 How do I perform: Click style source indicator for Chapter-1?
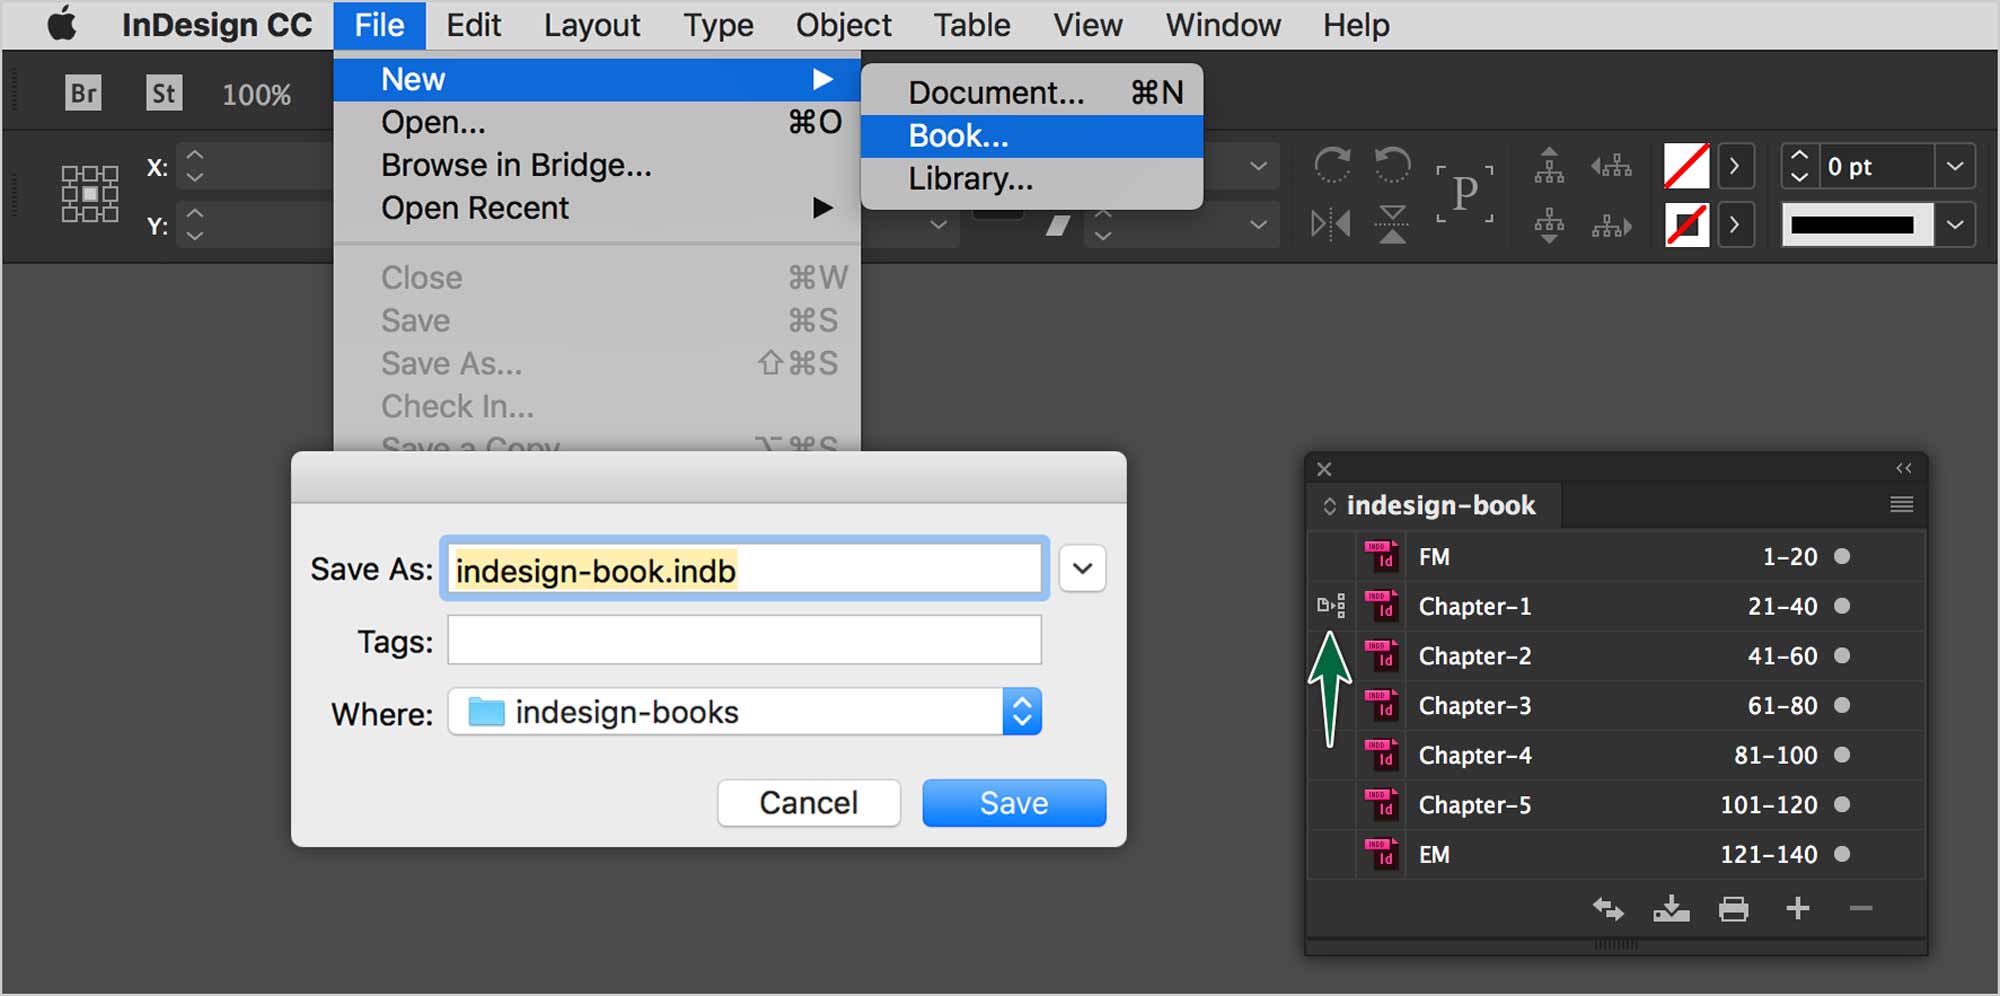coord(1331,606)
